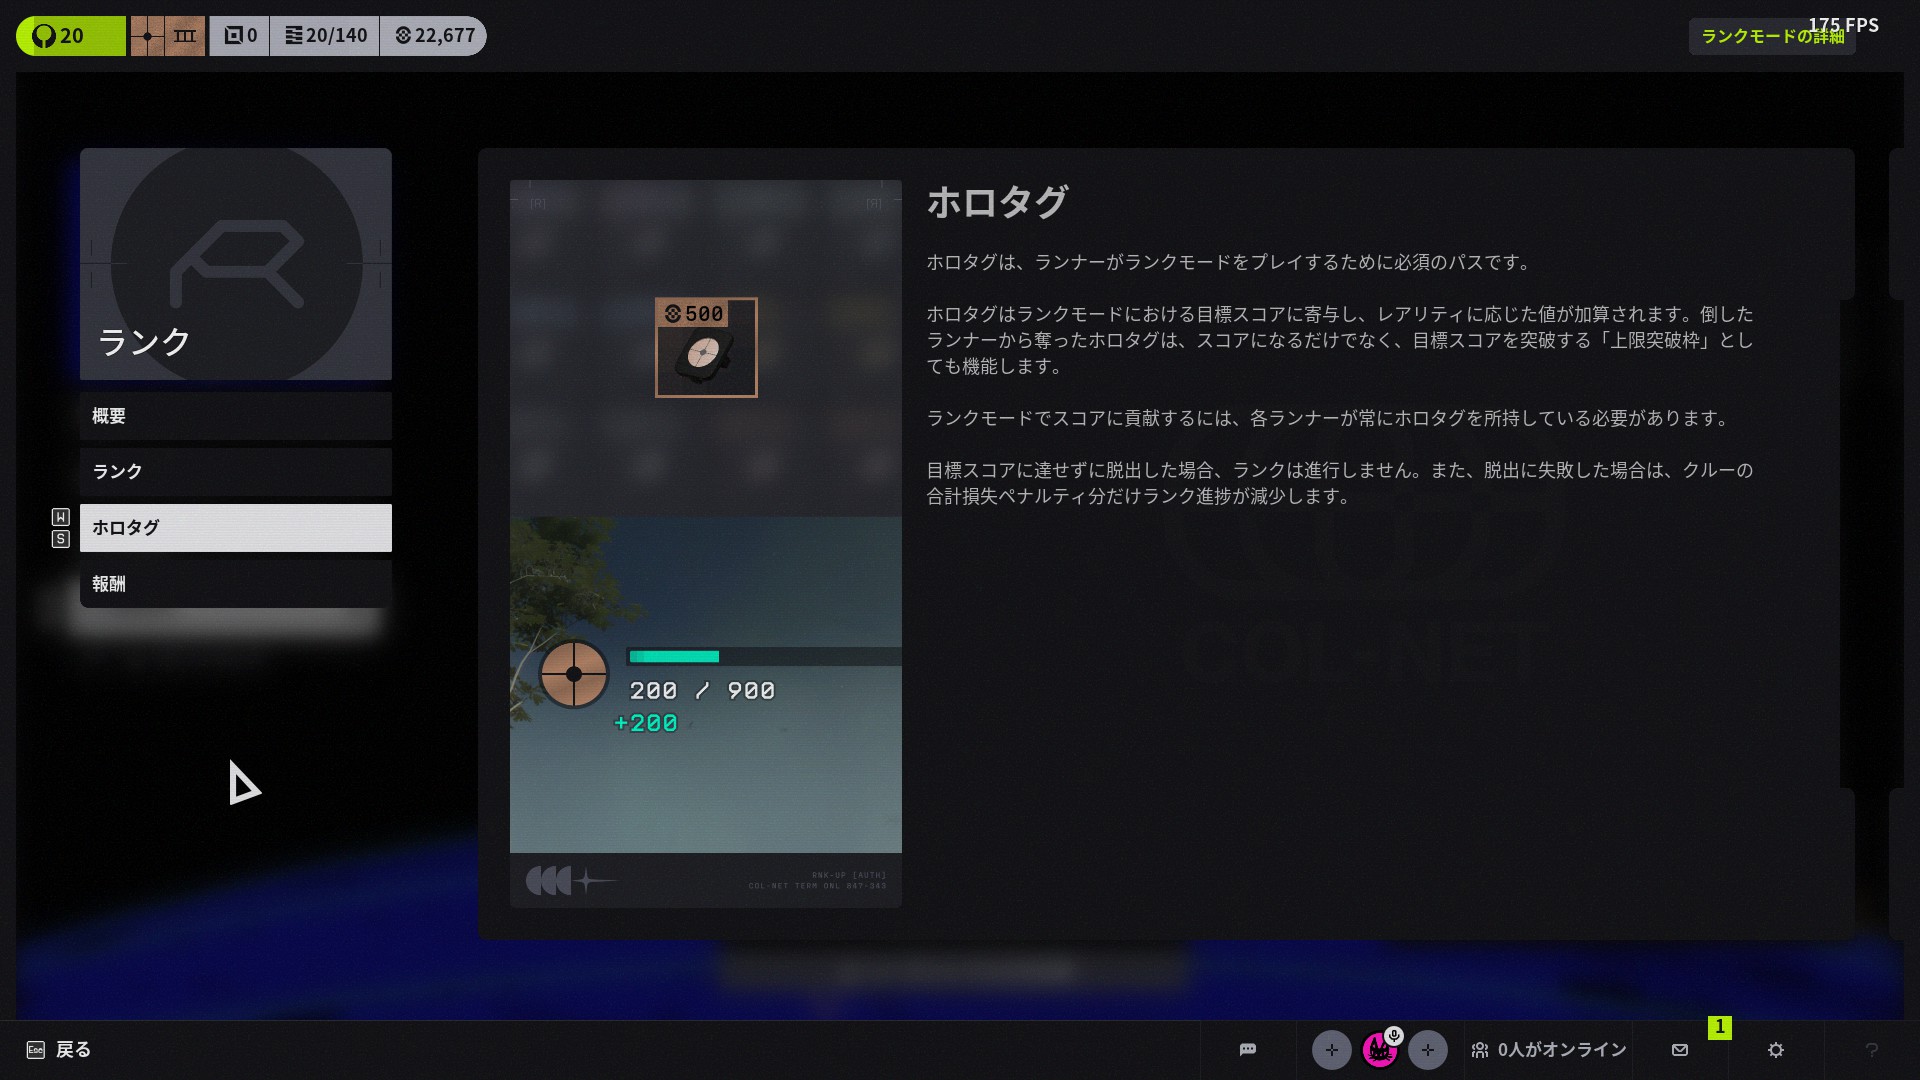1920x1080 pixels.
Task: Click the 20/140 vault capacity counter
Action: point(325,36)
